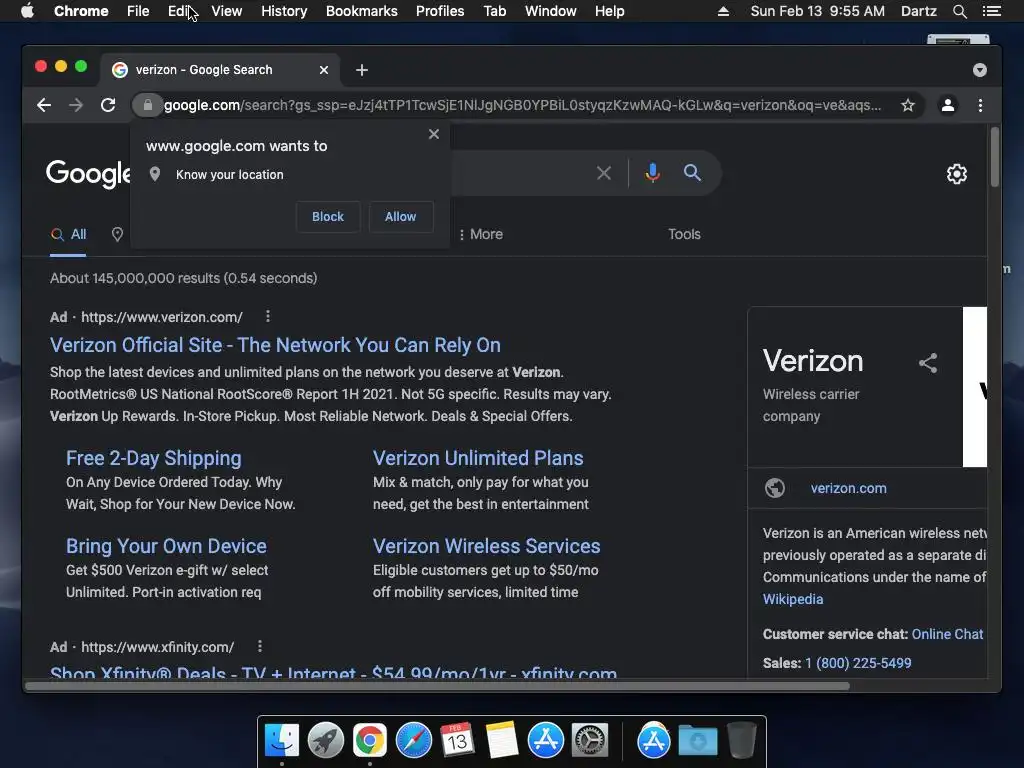Open Spotlight search in menu bar
Image resolution: width=1024 pixels, height=768 pixels.
tap(959, 11)
